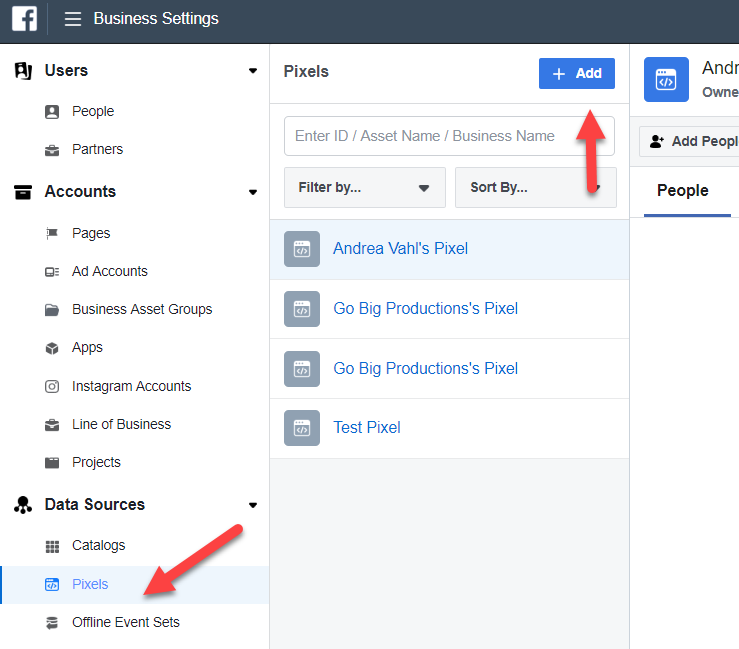Collapse the Accounts section arrow
The width and height of the screenshot is (739, 649).
coord(253,192)
